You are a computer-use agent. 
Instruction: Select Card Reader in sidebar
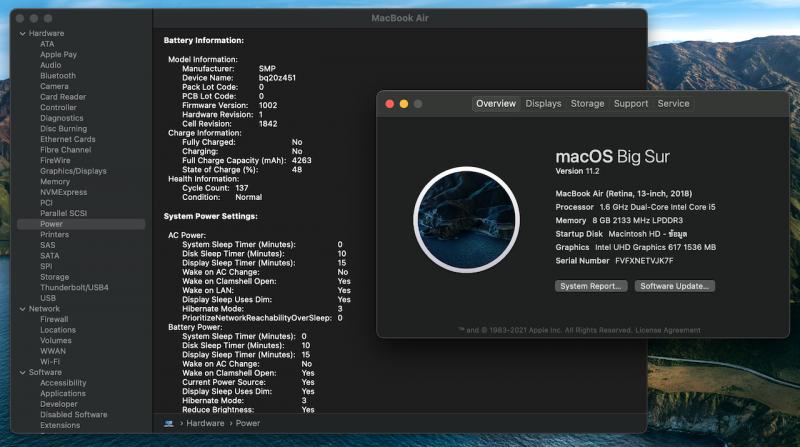[x=63, y=97]
